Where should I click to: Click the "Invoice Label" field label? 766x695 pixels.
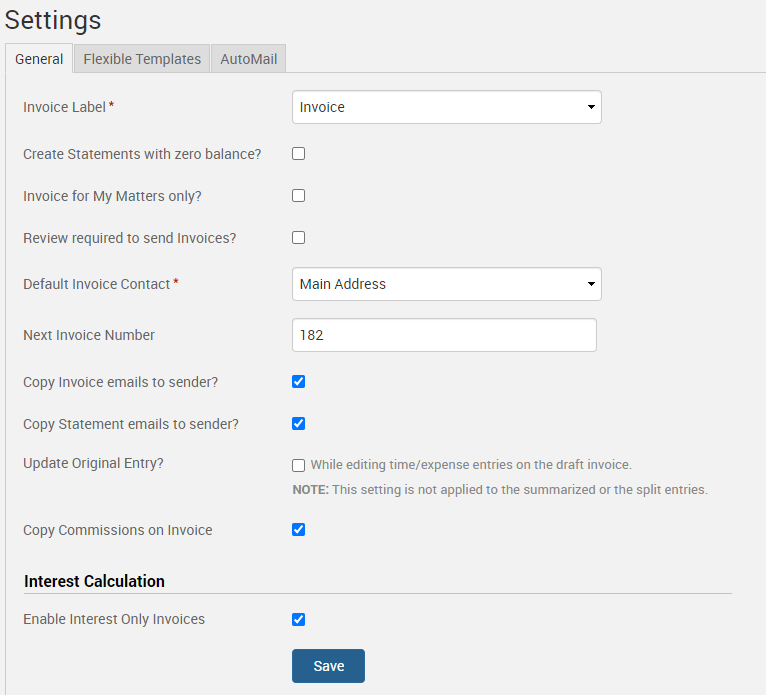[64, 107]
